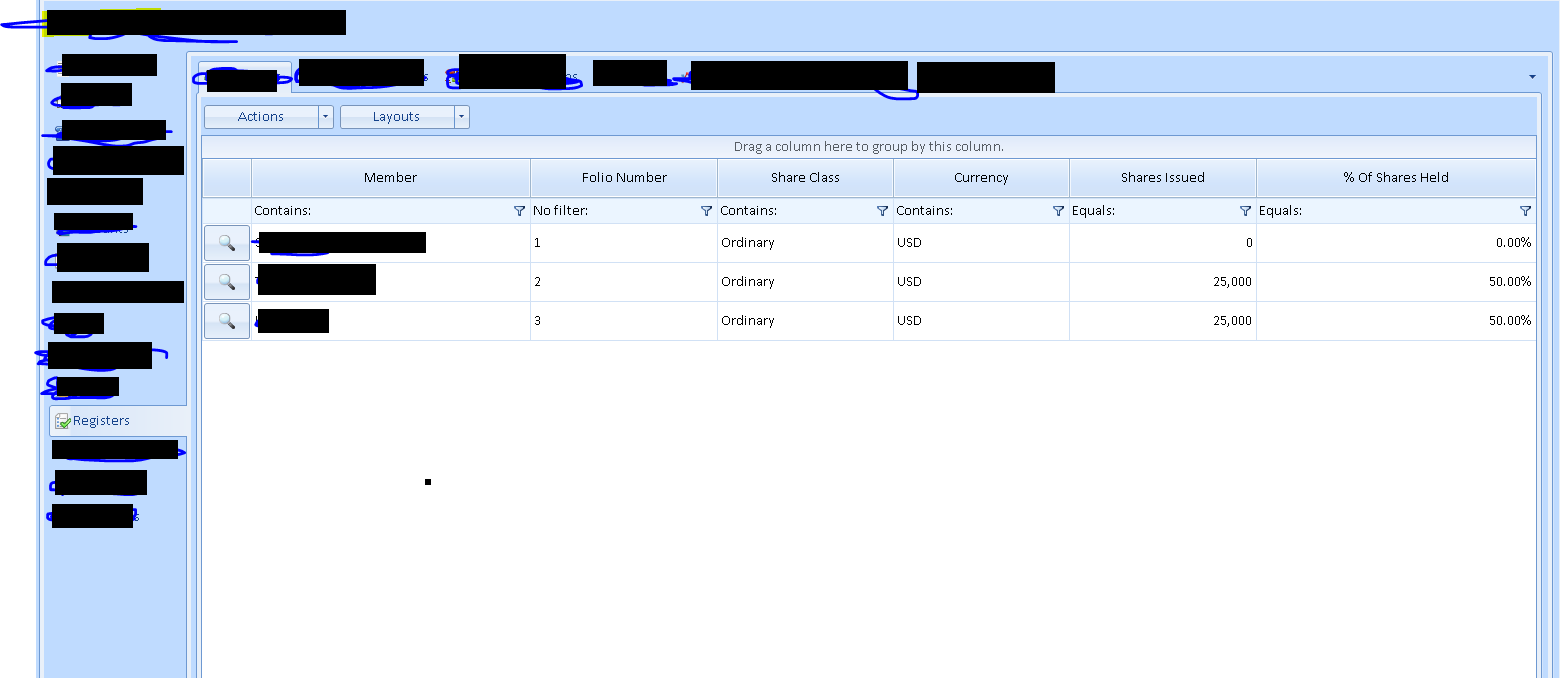The width and height of the screenshot is (1560, 678).
Task: Click the Actions button
Action: [261, 117]
